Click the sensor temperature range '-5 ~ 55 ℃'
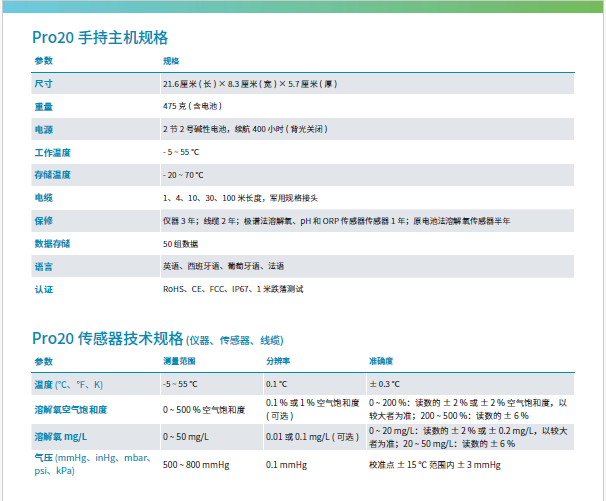The width and height of the screenshot is (606, 501). pos(180,384)
